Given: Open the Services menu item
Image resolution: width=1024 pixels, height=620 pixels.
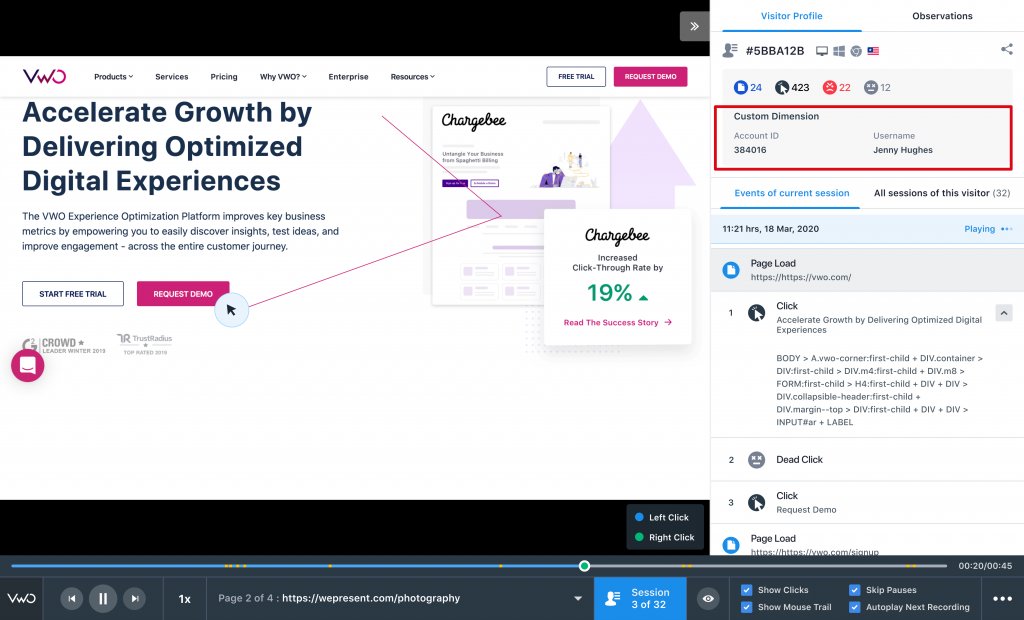Looking at the screenshot, I should click(172, 76).
